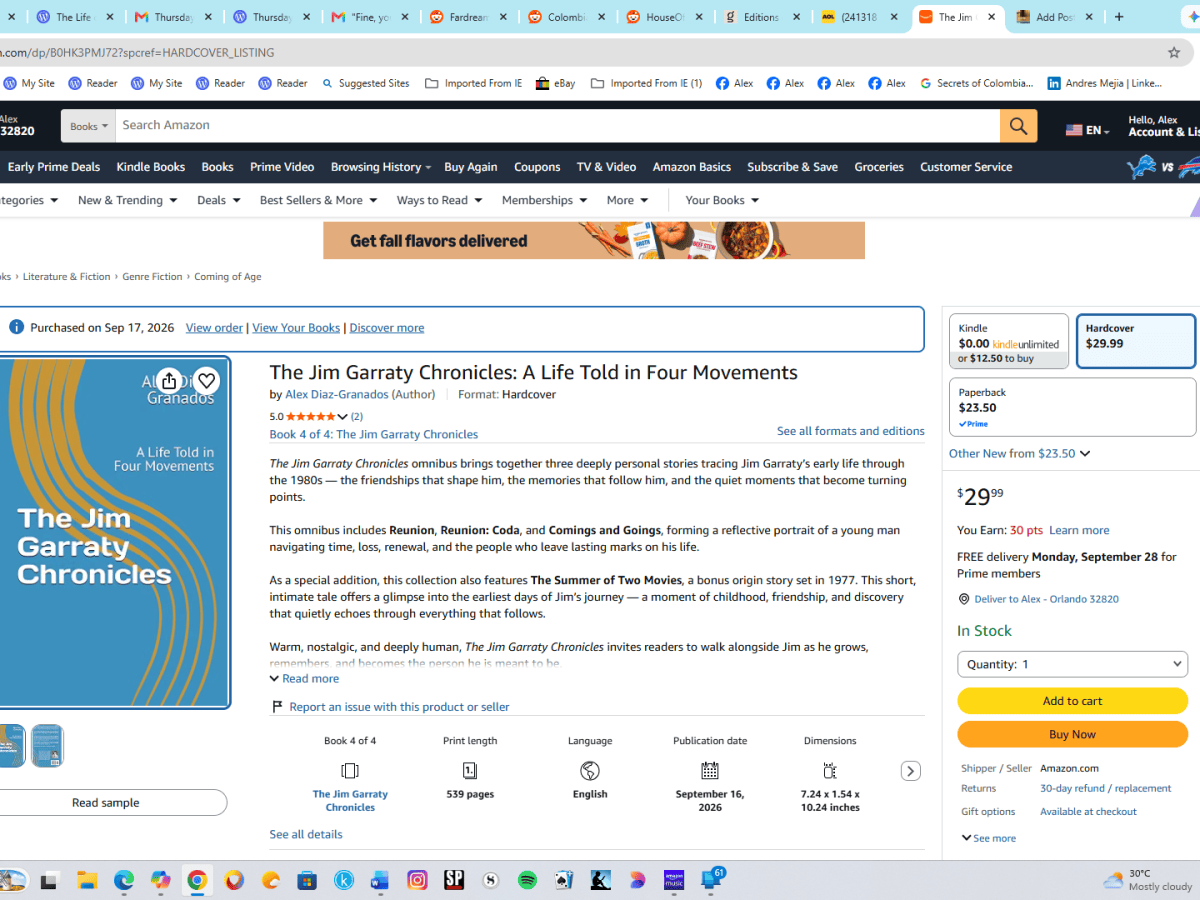Select the Paperback $23.50 format option
The height and width of the screenshot is (900, 1200).
pyautogui.click(x=1072, y=407)
